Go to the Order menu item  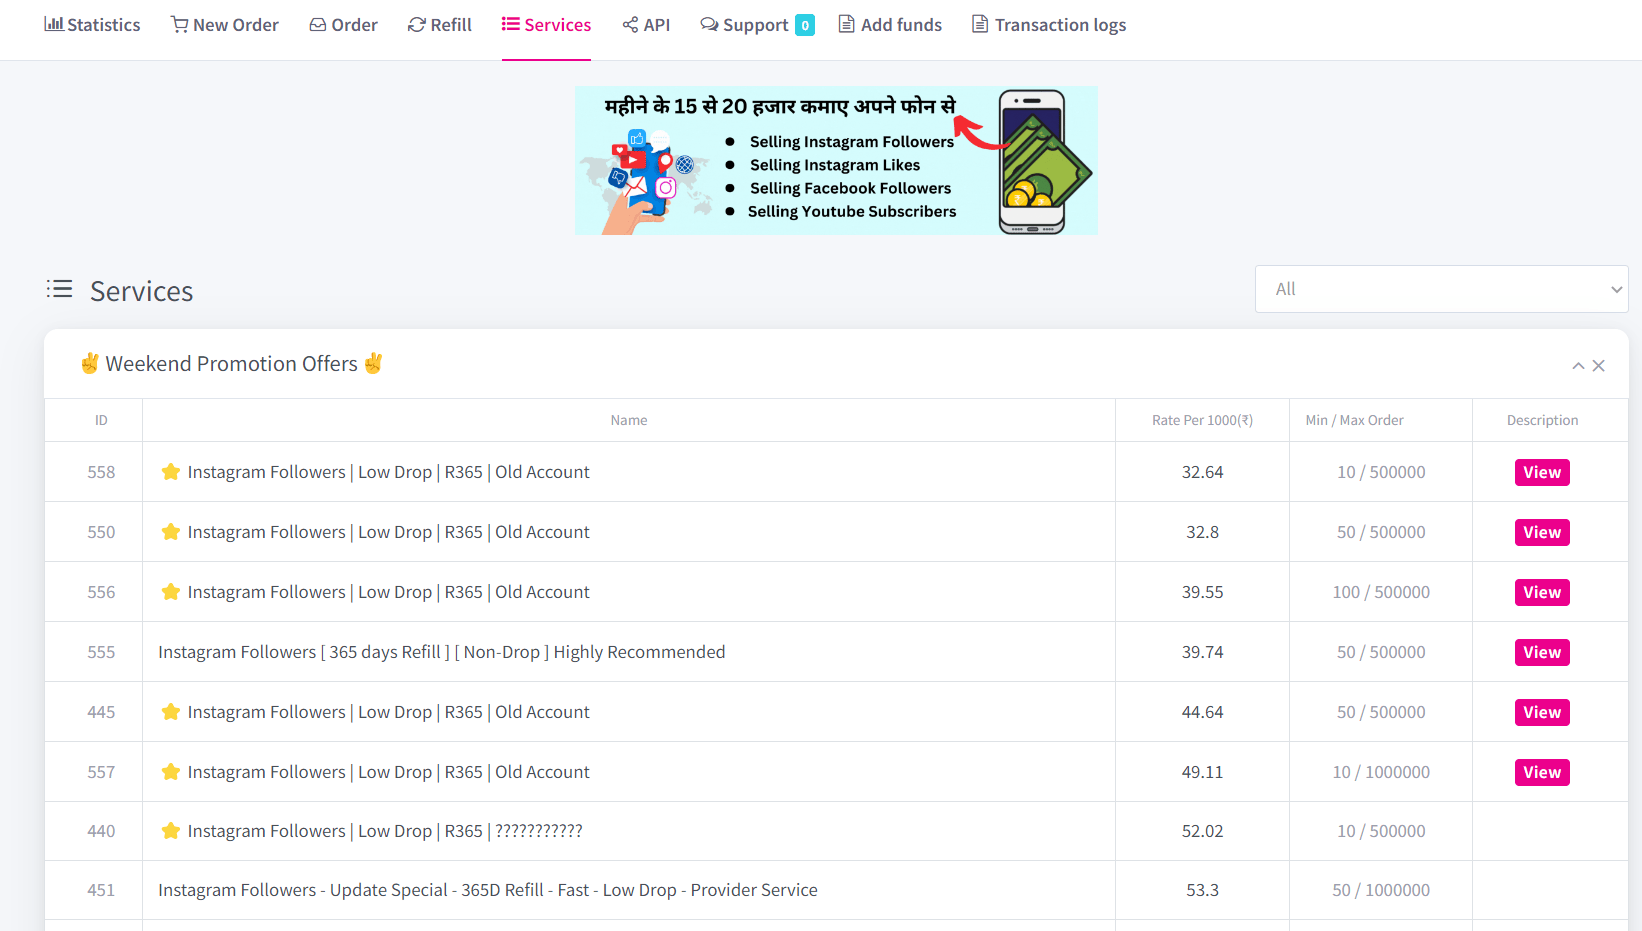pyautogui.click(x=343, y=25)
